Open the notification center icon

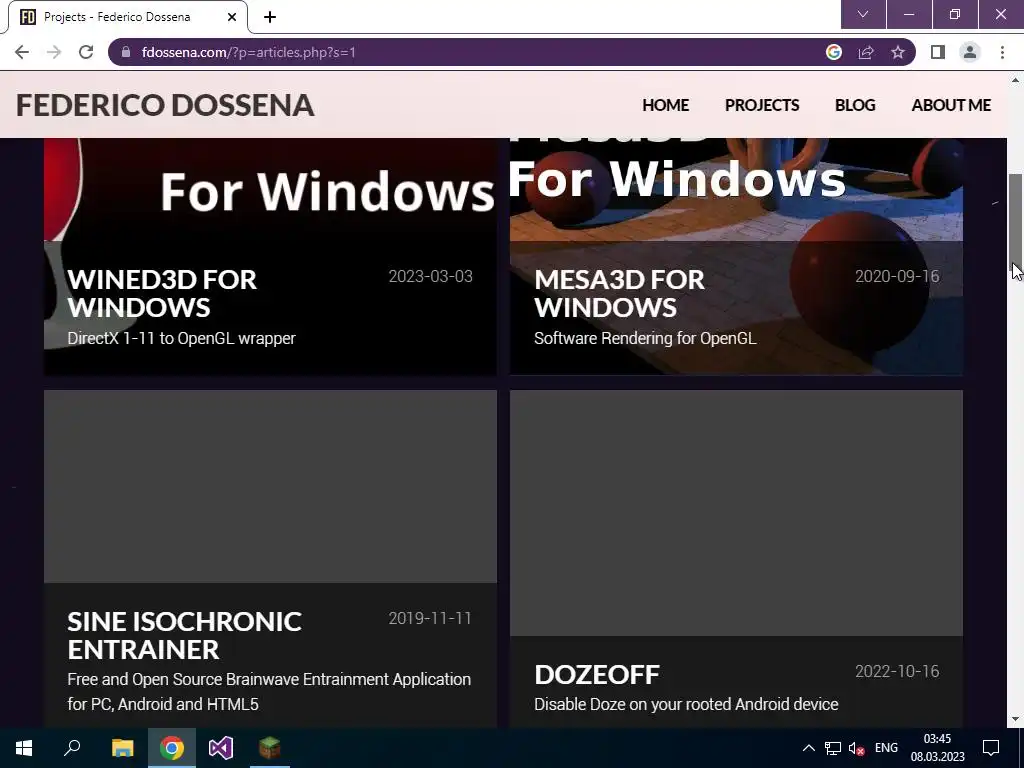pyautogui.click(x=991, y=748)
